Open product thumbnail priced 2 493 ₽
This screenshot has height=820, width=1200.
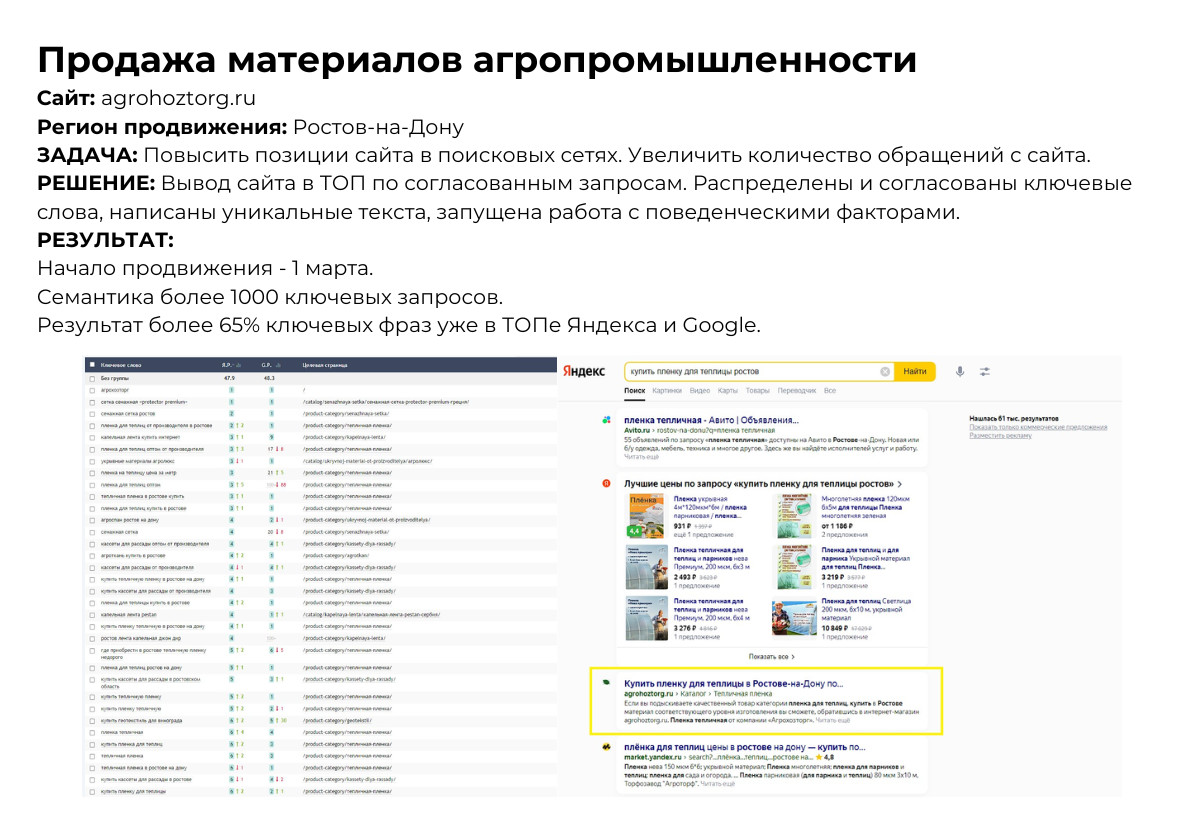coord(646,567)
